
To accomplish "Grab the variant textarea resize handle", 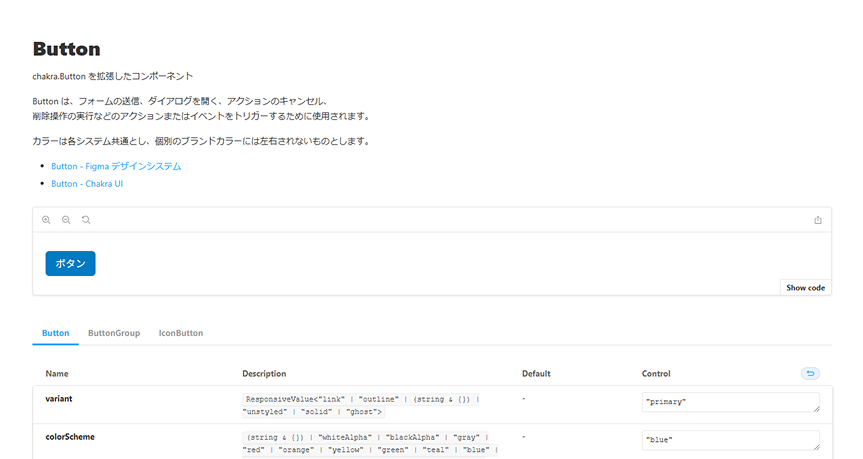I will coord(816,409).
